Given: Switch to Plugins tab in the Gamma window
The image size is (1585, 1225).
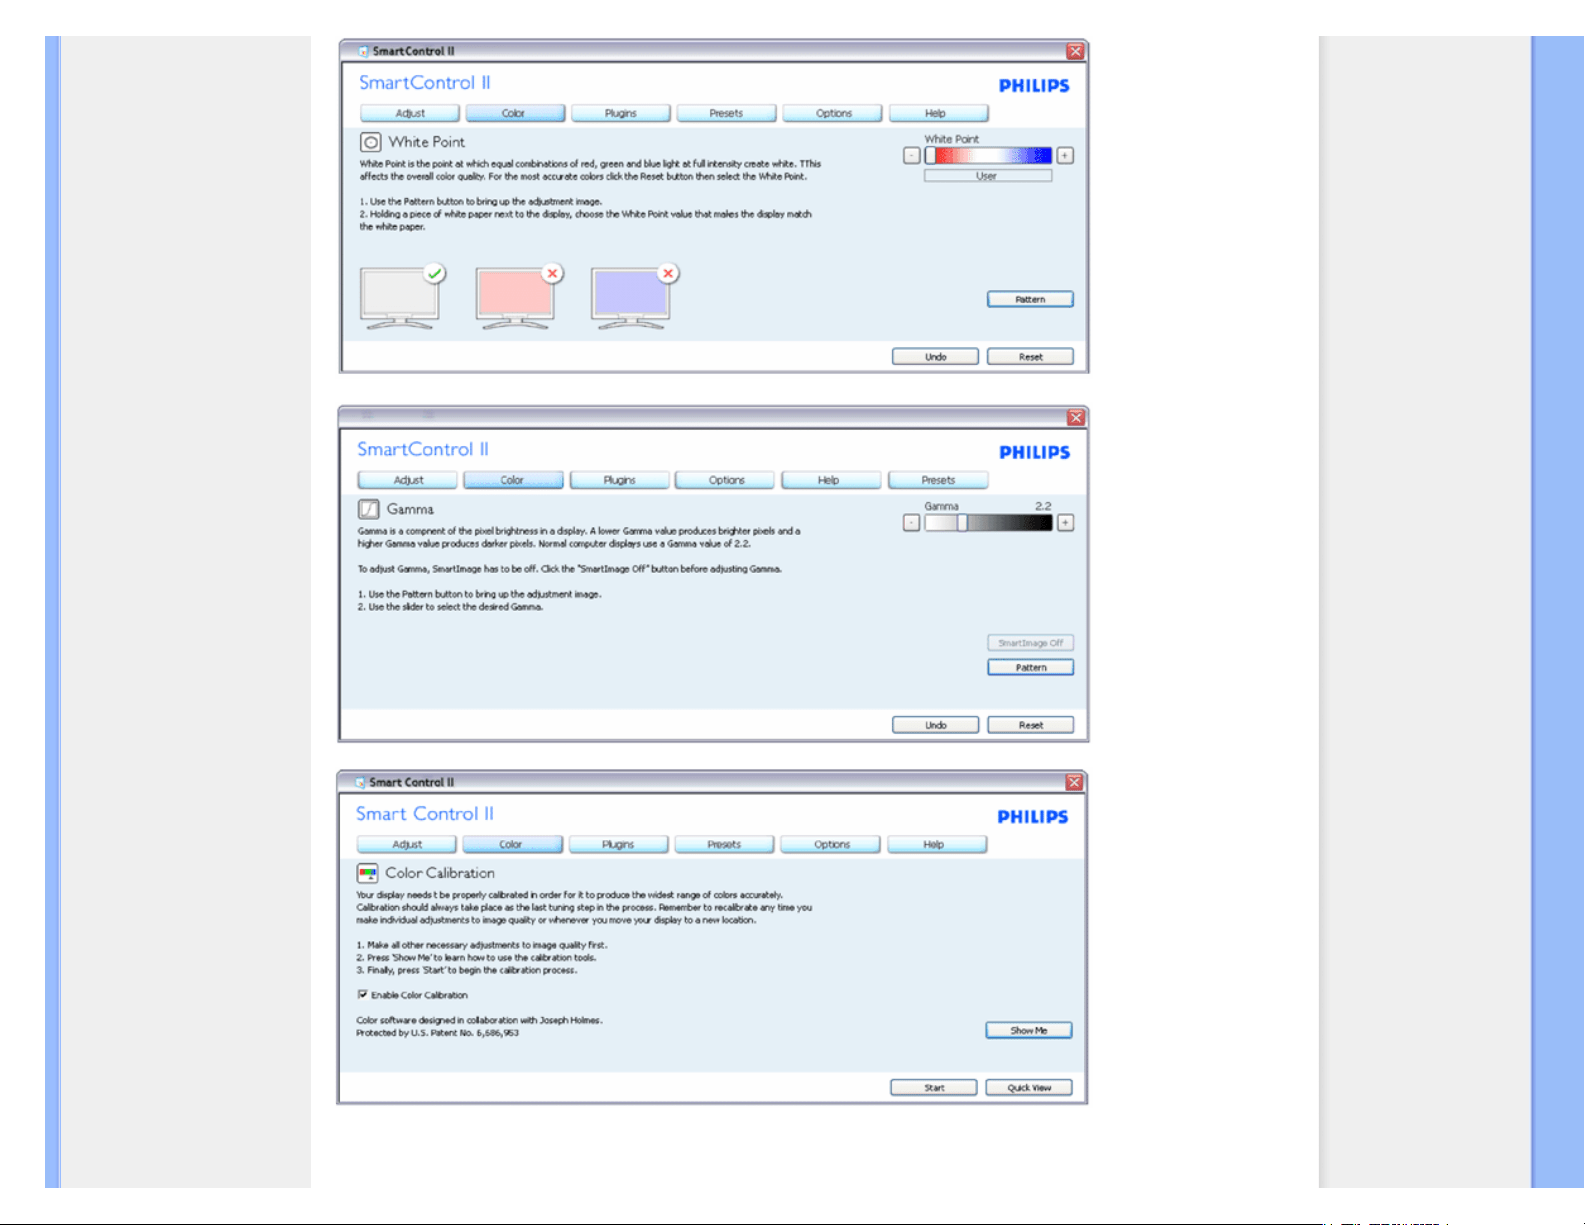Looking at the screenshot, I should [619, 480].
